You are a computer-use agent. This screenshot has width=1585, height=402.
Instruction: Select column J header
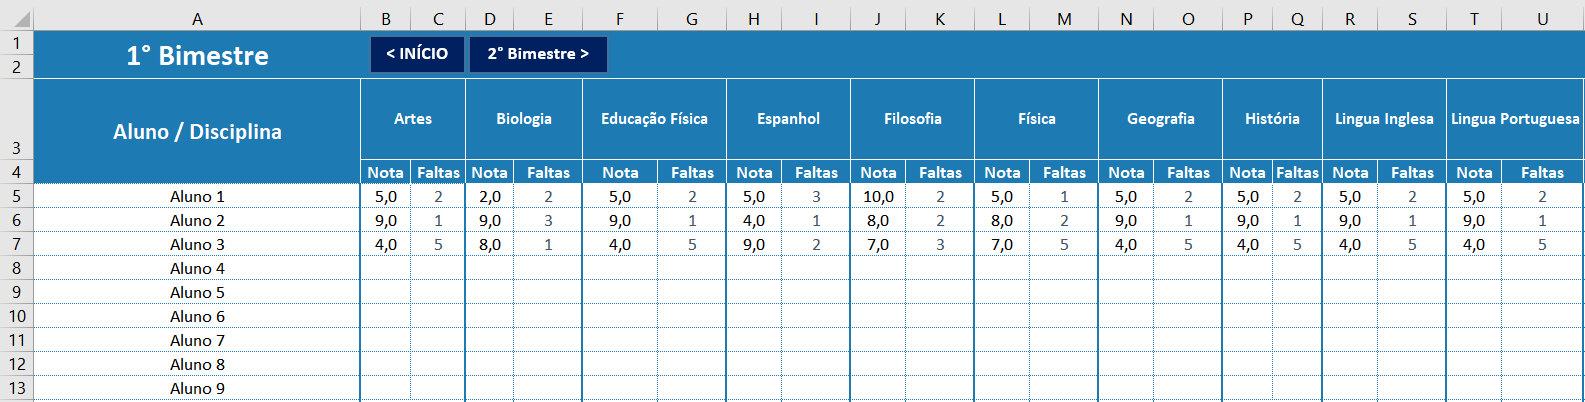[x=878, y=18]
